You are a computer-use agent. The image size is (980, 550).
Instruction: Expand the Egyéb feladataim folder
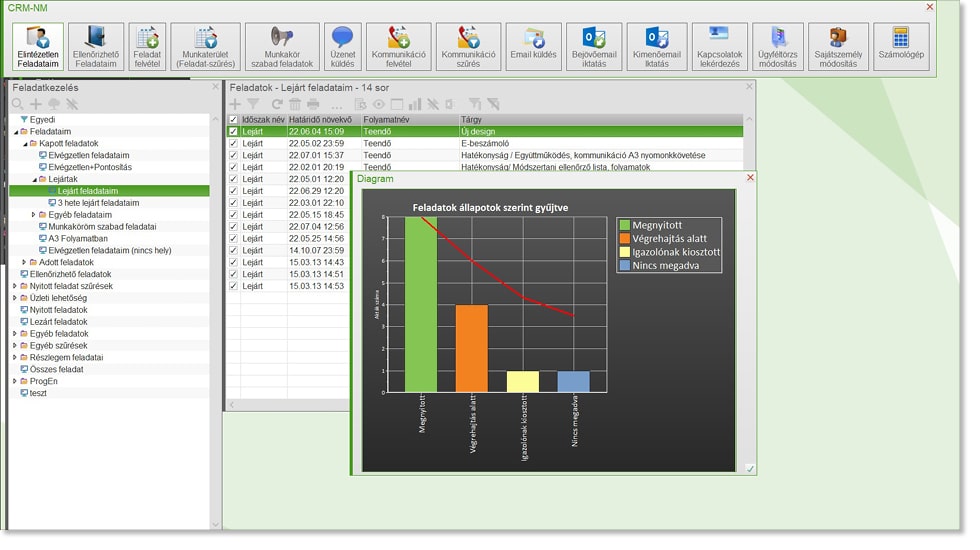point(34,214)
